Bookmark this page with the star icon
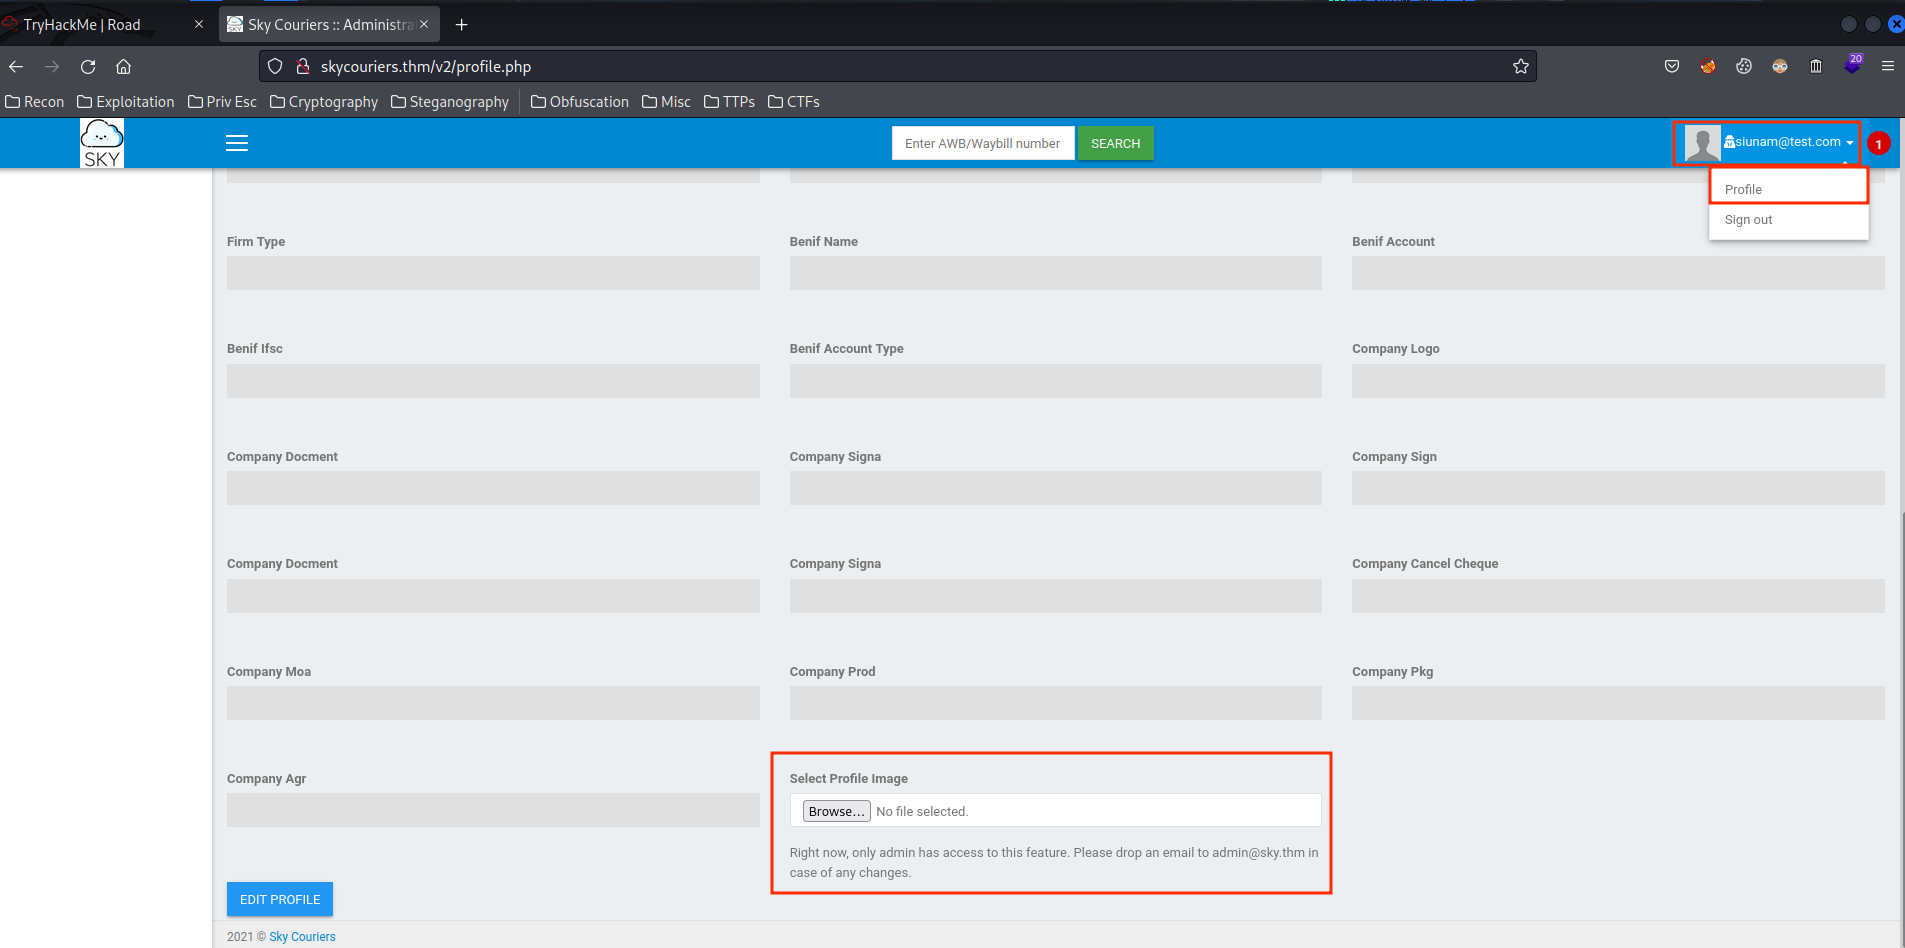The width and height of the screenshot is (1905, 948). point(1521,67)
